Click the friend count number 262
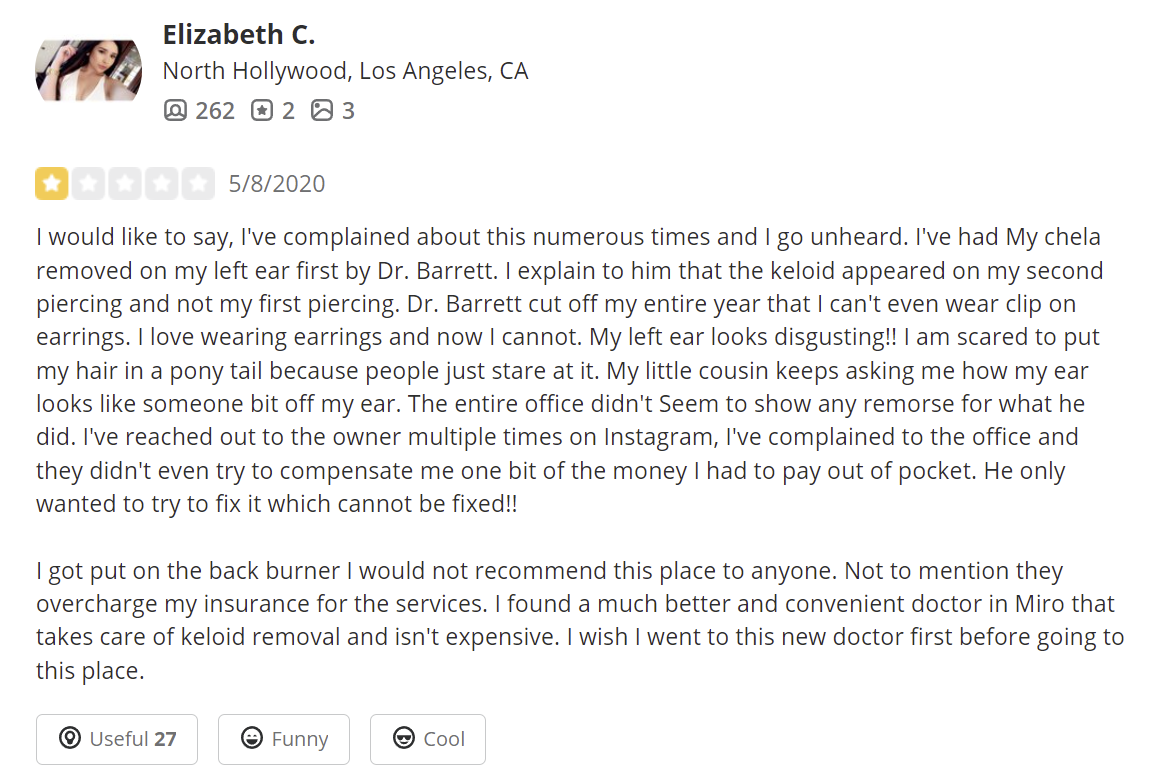Viewport: 1165px width, 780px height. coord(215,111)
